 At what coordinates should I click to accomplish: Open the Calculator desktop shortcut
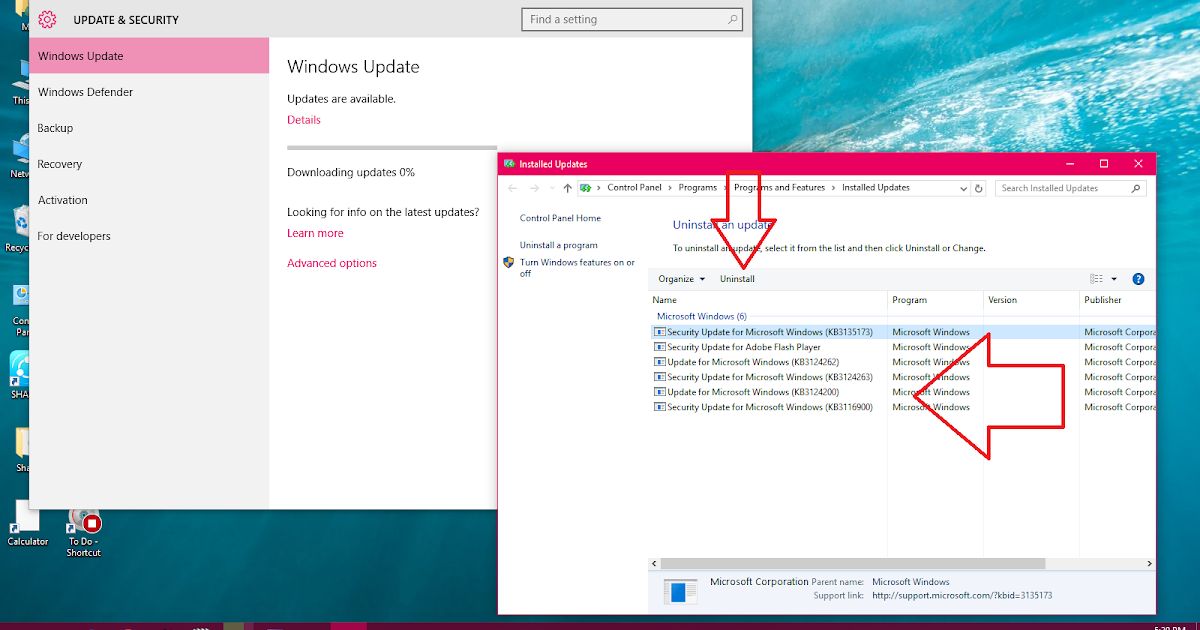(x=27, y=524)
